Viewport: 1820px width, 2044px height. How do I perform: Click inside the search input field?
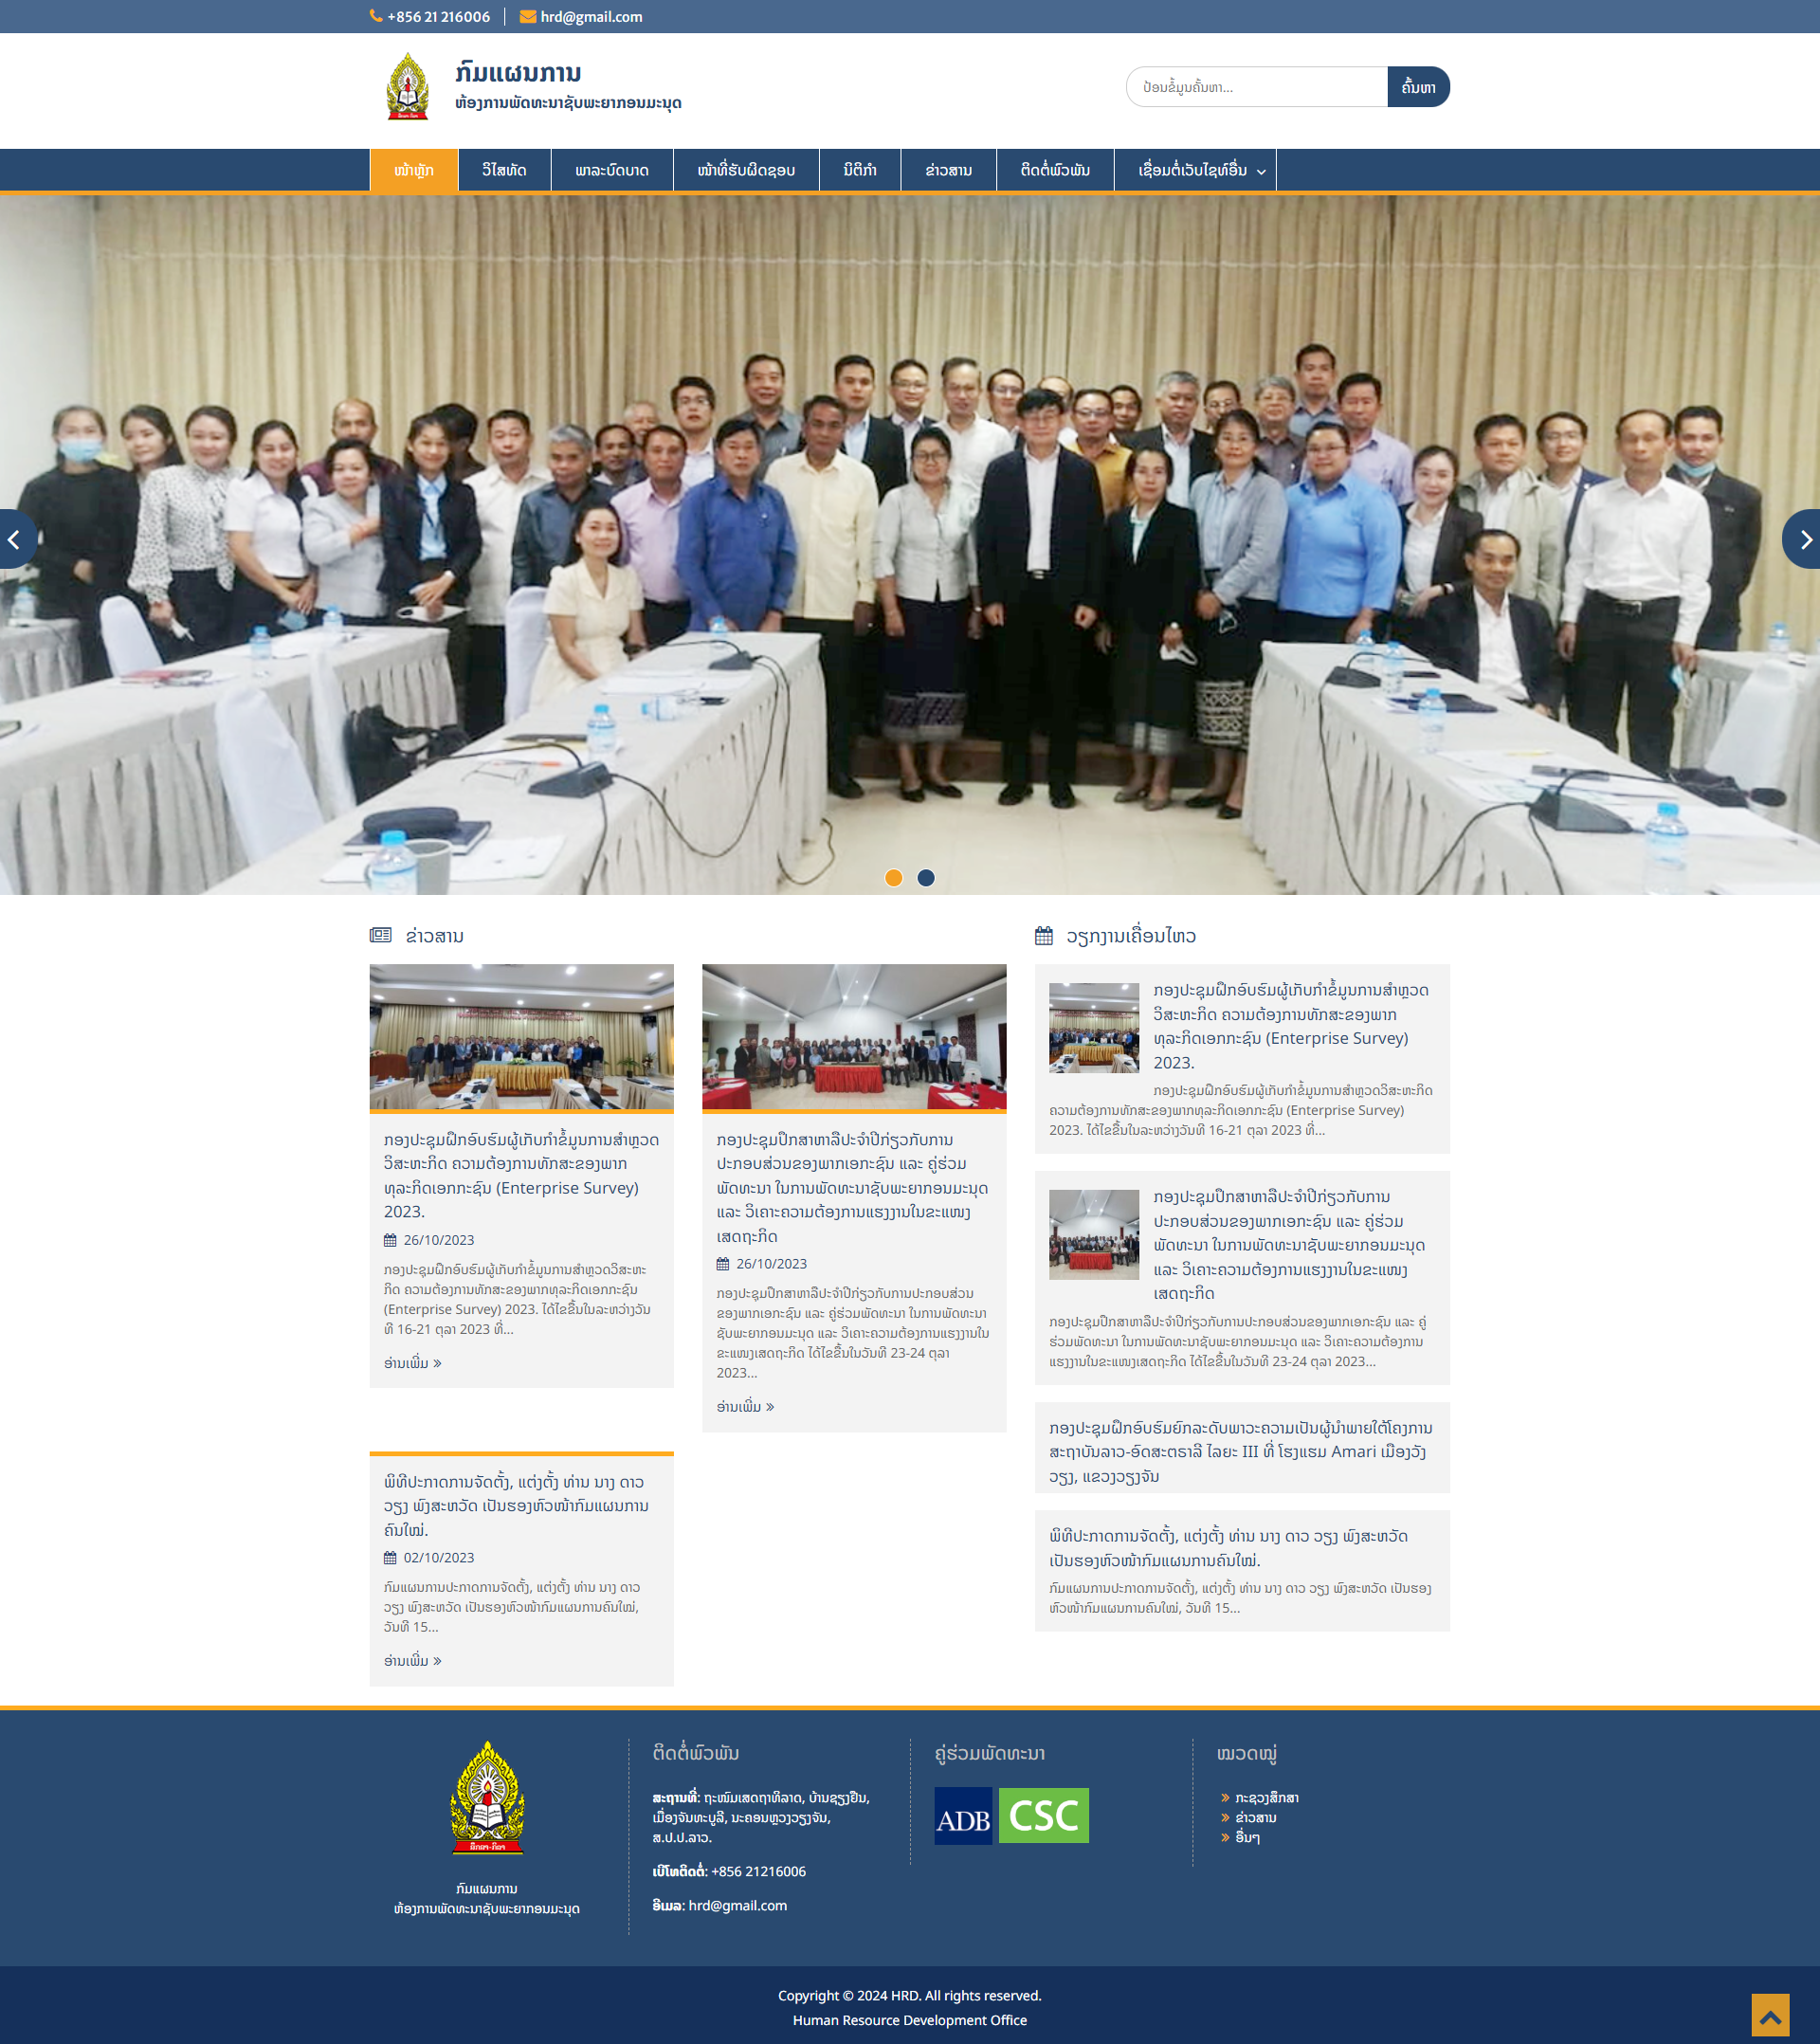pyautogui.click(x=1256, y=87)
